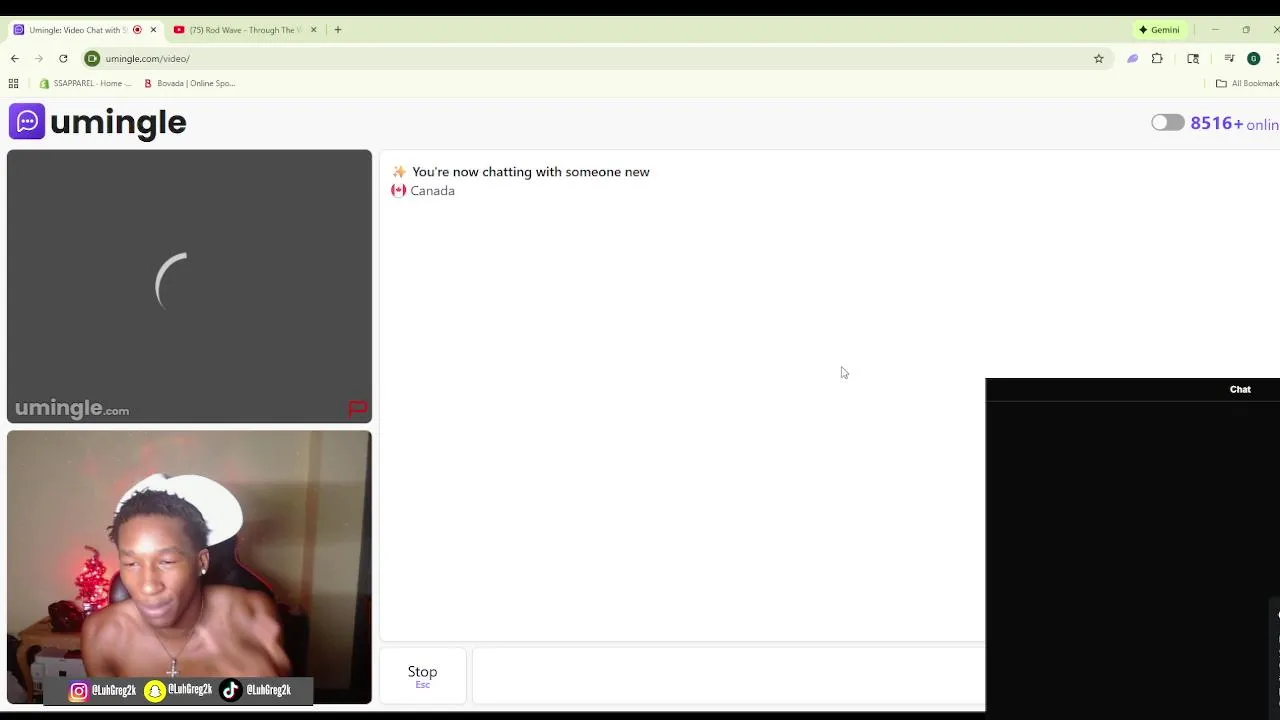Screen dimensions: 1280x720
Task: Open the Bovada Online Sports bookmark
Action: tap(190, 83)
